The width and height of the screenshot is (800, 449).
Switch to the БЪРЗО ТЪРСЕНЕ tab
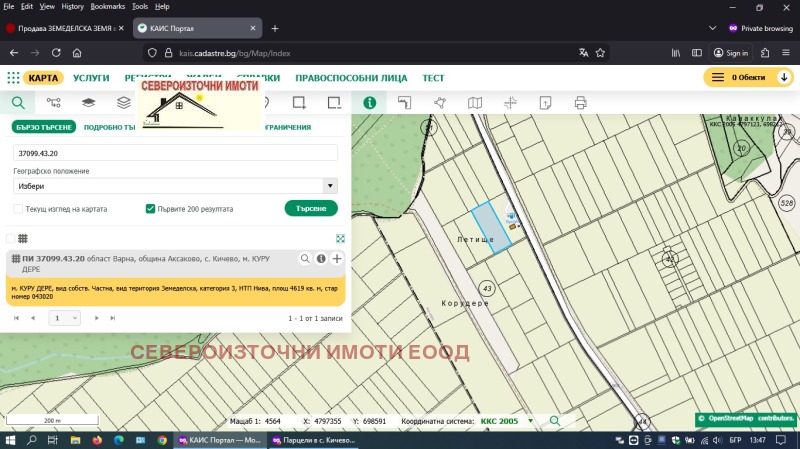click(44, 127)
